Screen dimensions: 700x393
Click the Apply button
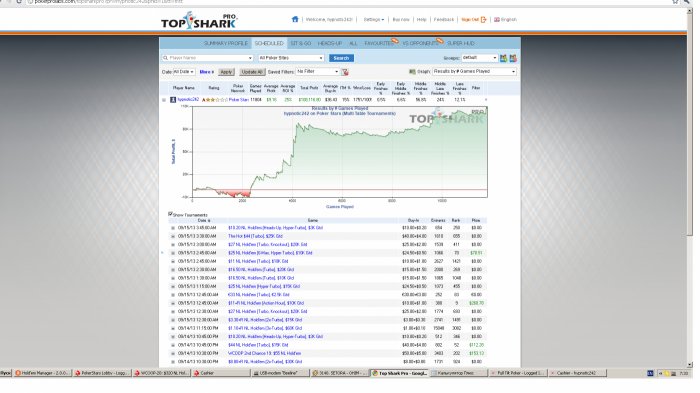tap(226, 72)
